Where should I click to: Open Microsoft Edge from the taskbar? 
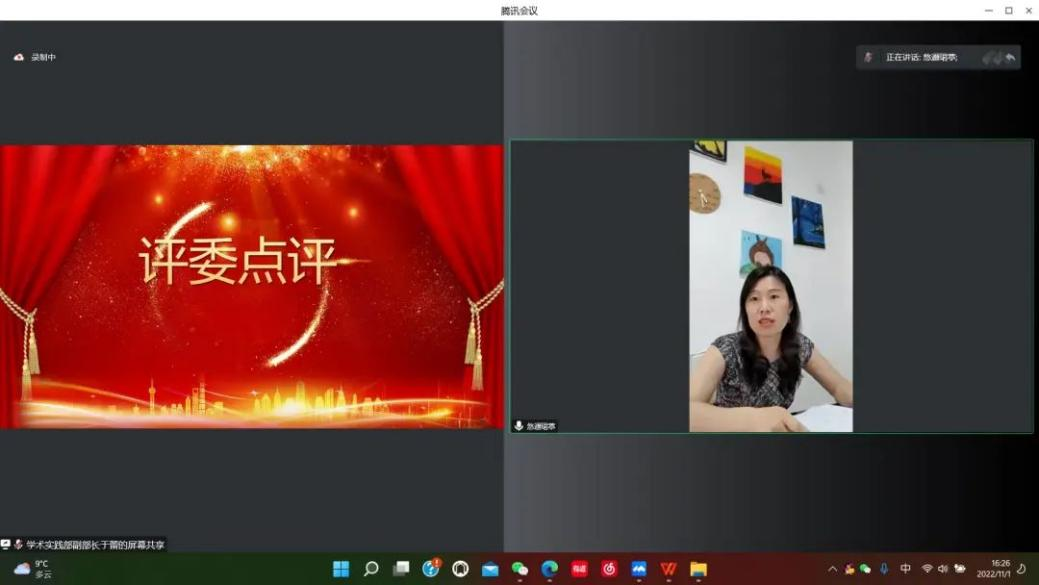tap(549, 569)
